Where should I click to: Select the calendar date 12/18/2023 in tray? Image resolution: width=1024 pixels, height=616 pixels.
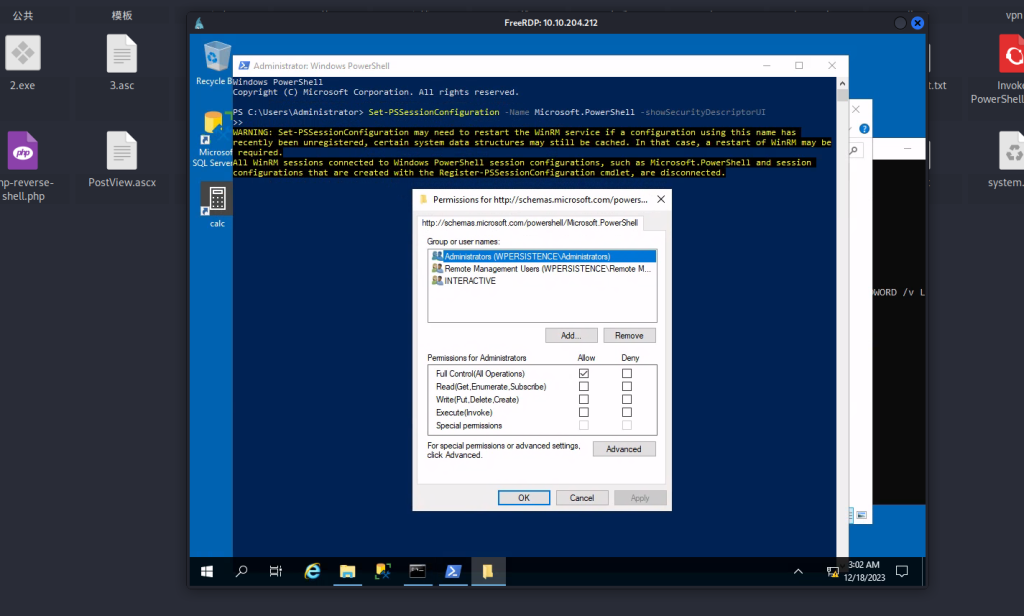864,577
